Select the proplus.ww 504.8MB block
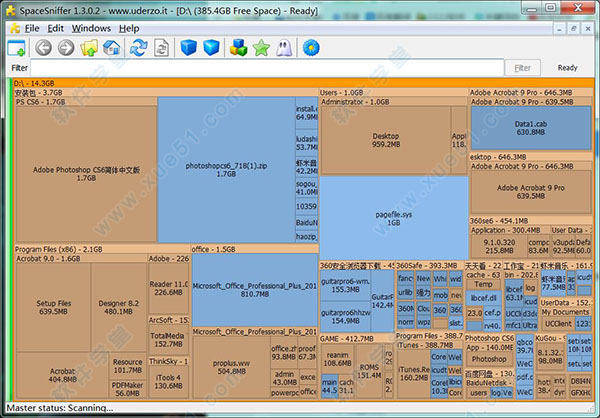The image size is (600, 418). (x=231, y=367)
